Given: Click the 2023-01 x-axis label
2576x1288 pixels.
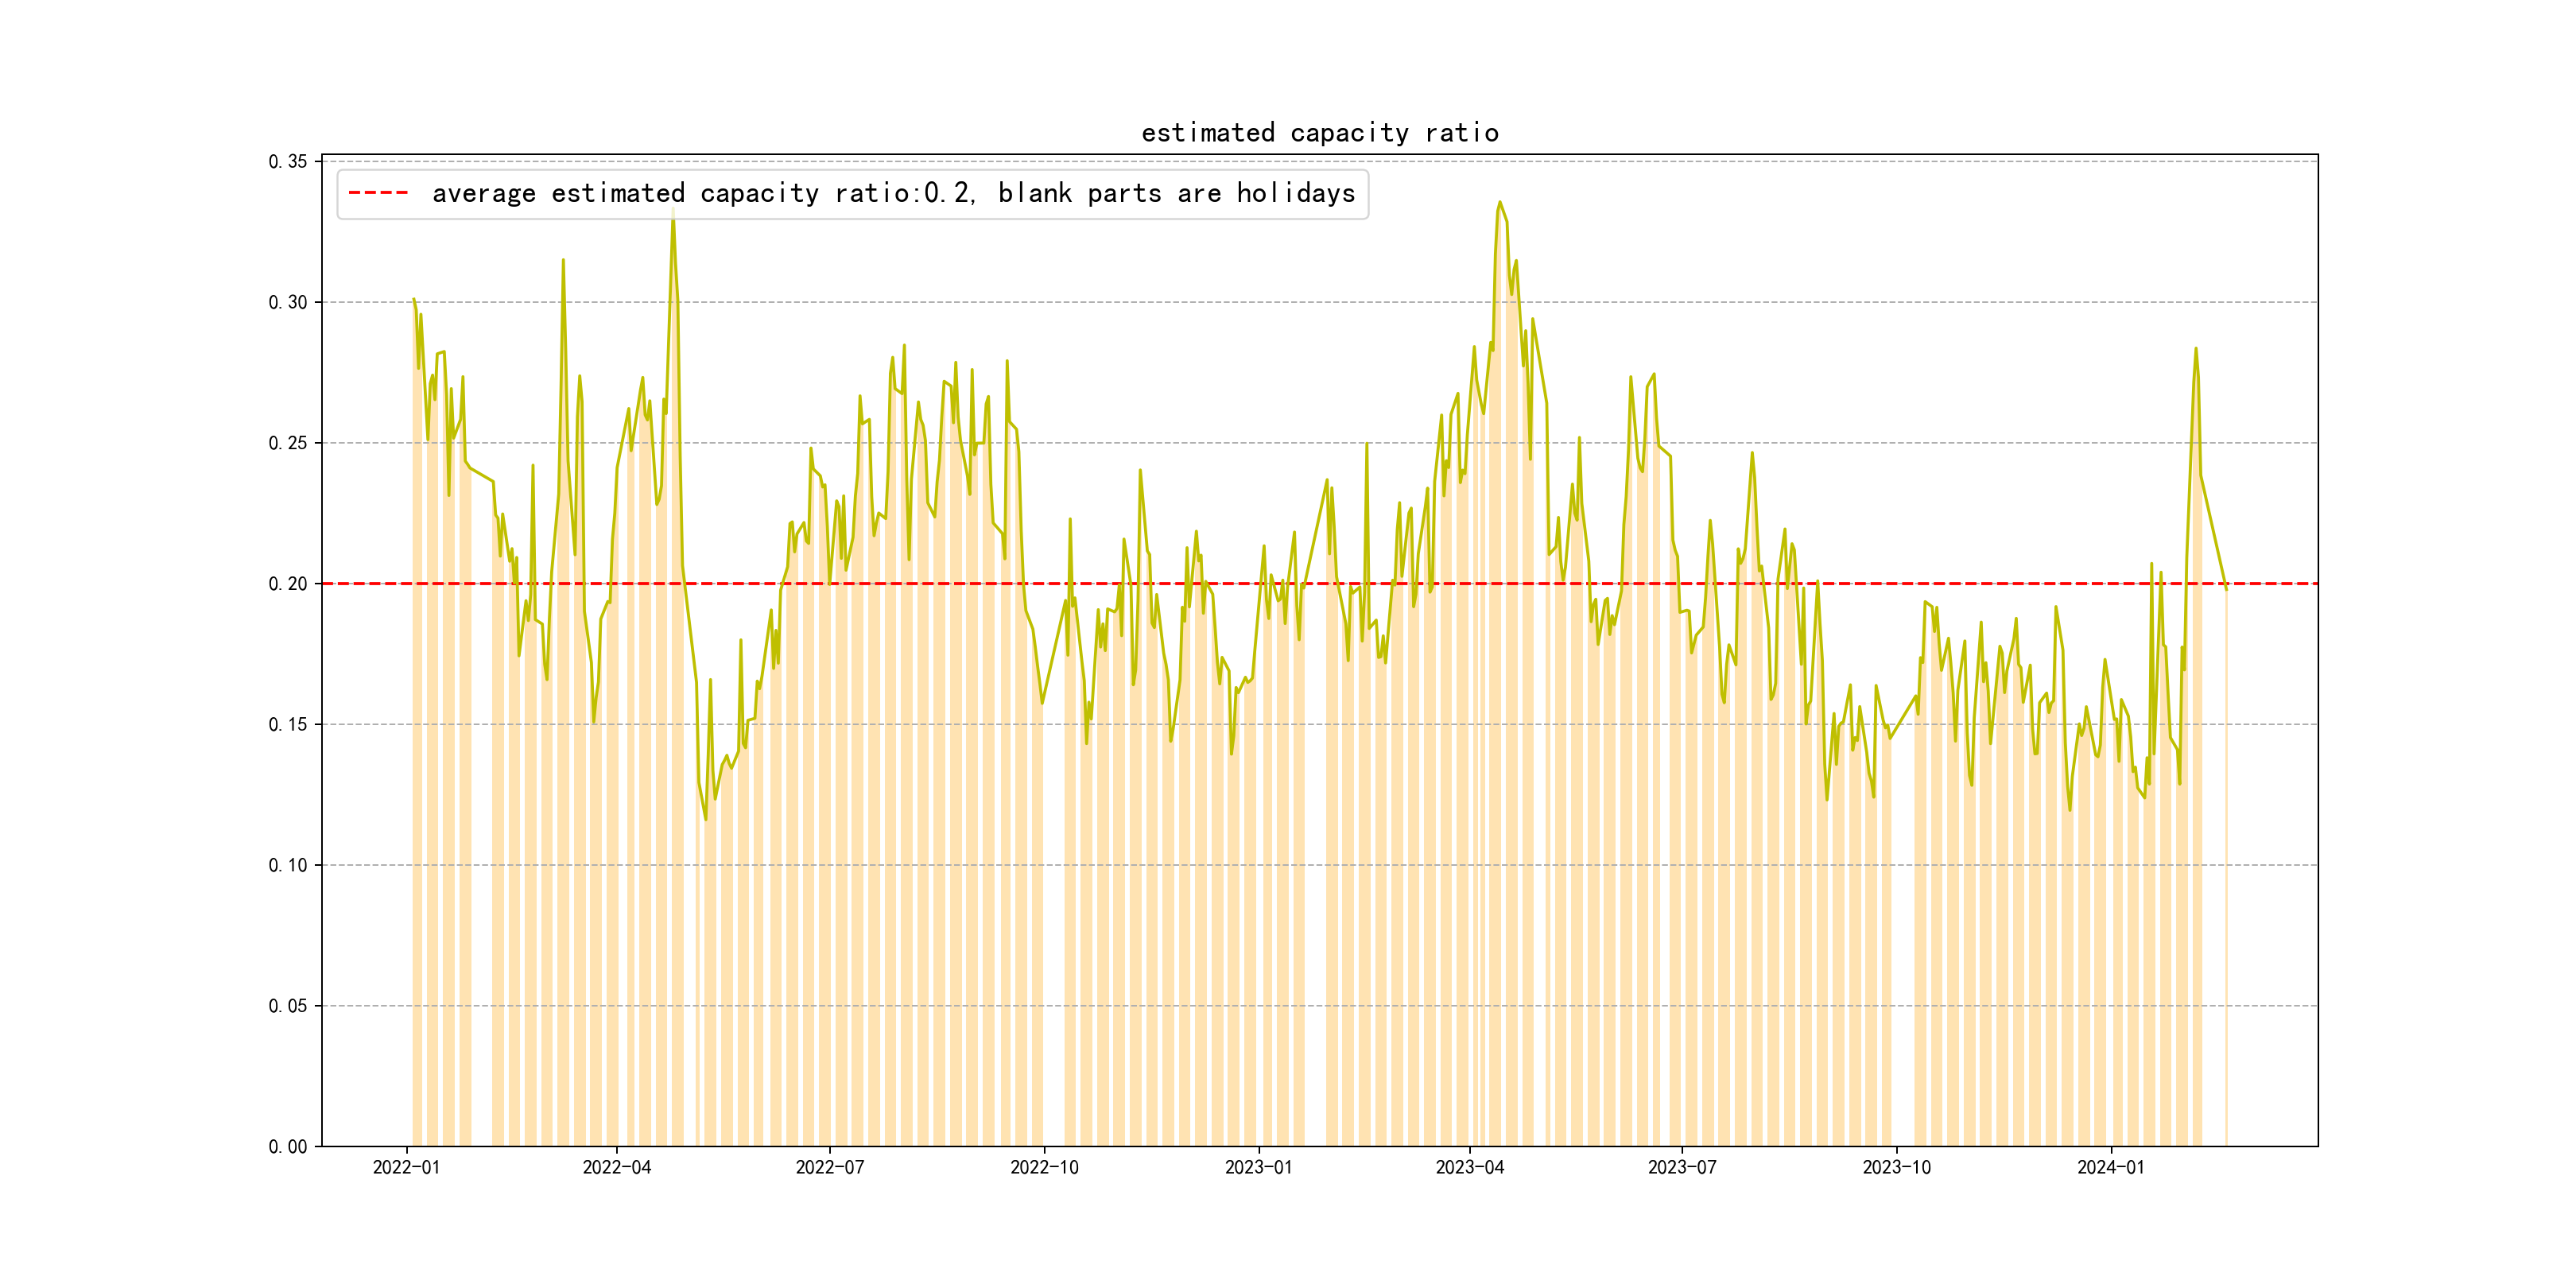Looking at the screenshot, I should click(x=1258, y=1167).
